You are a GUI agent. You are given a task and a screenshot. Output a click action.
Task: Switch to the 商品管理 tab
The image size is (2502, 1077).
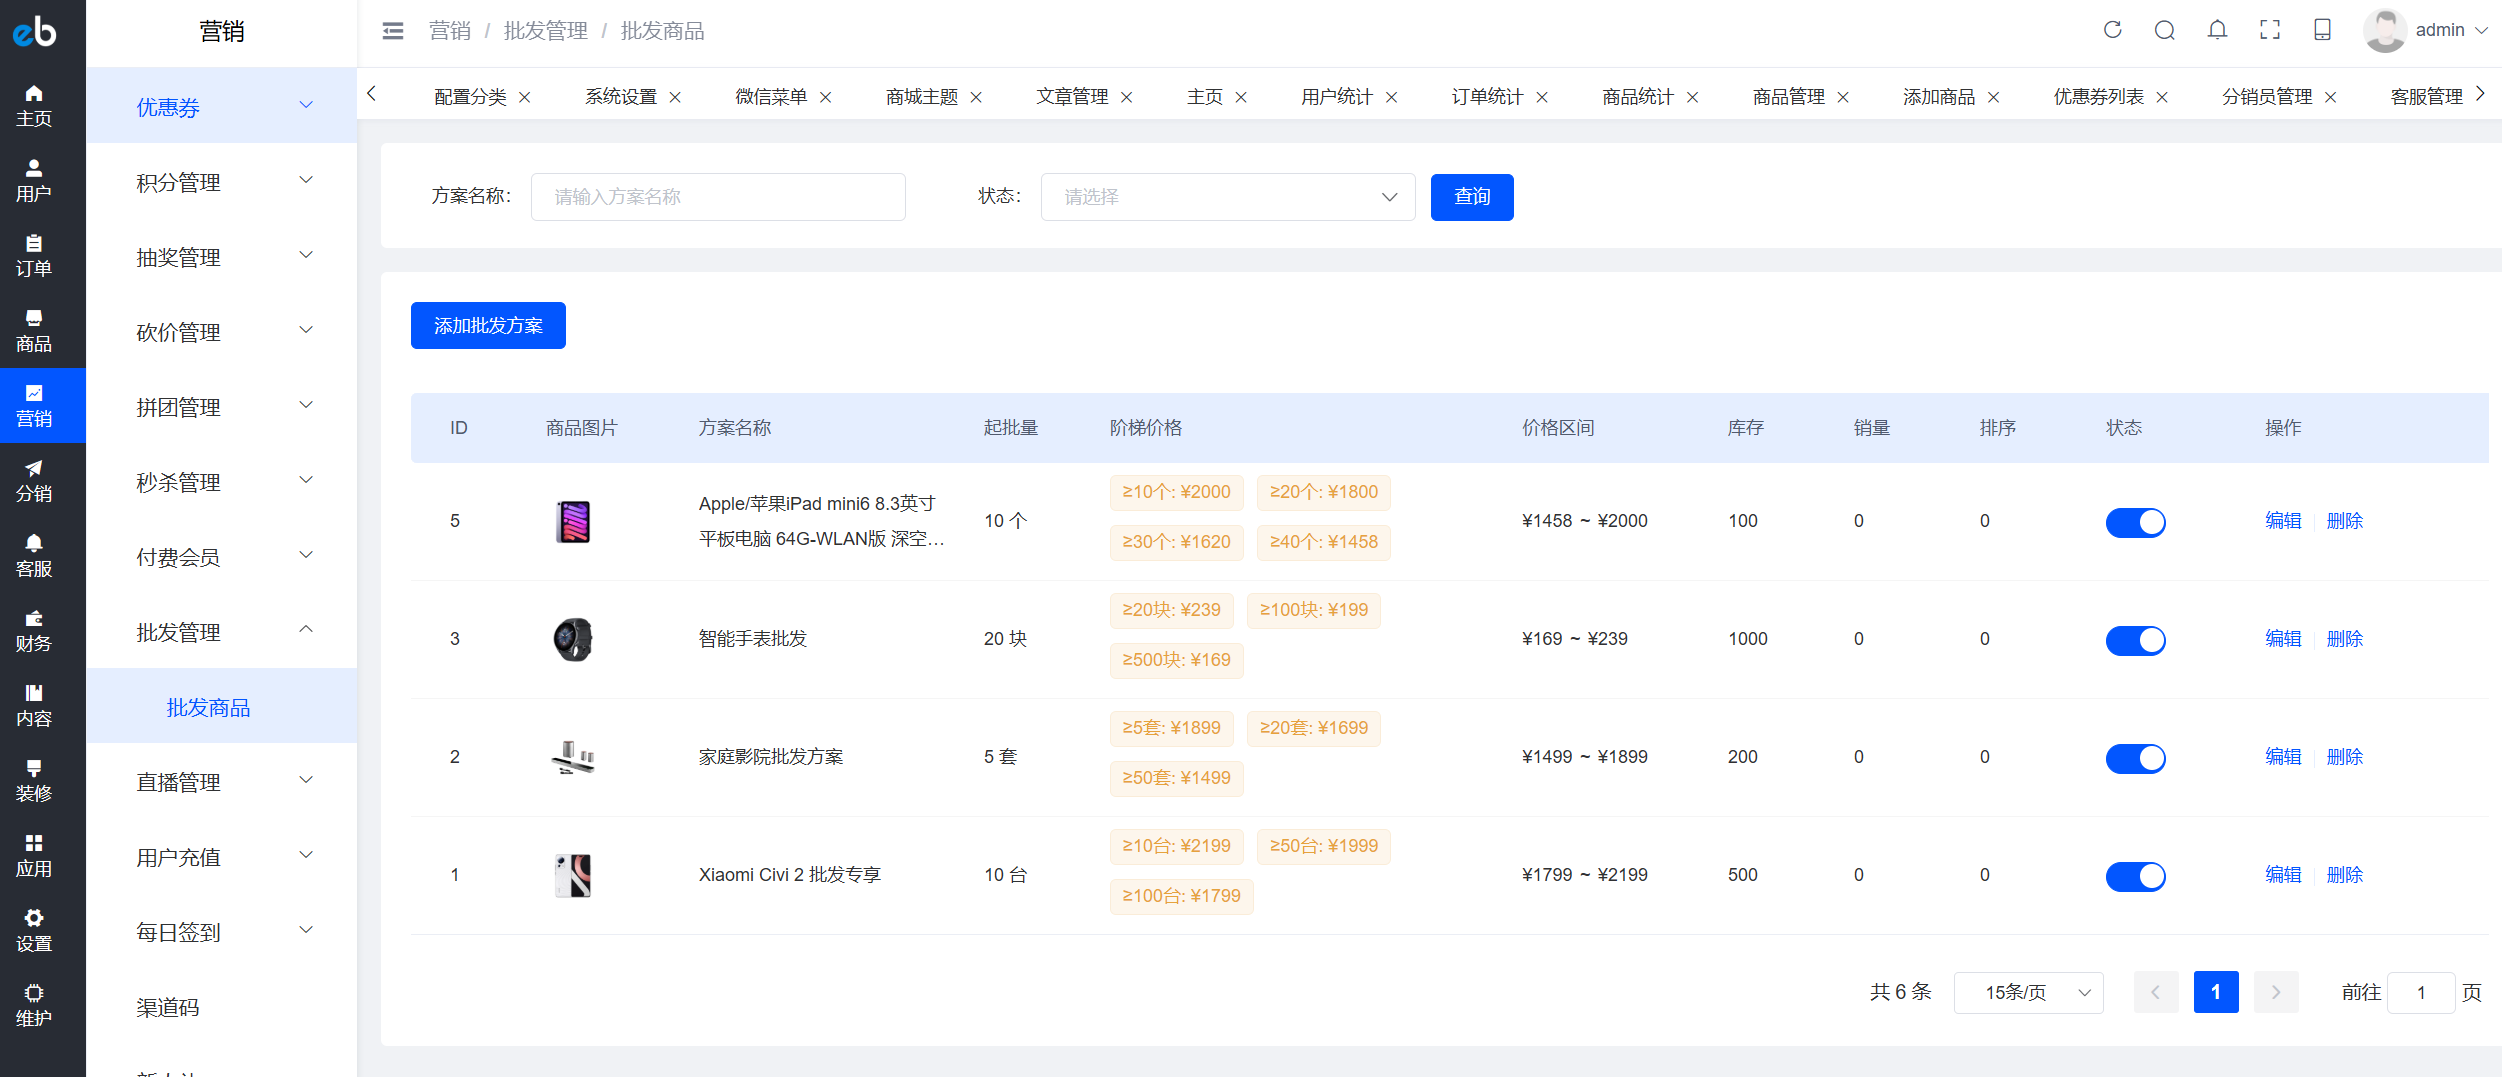click(1788, 97)
